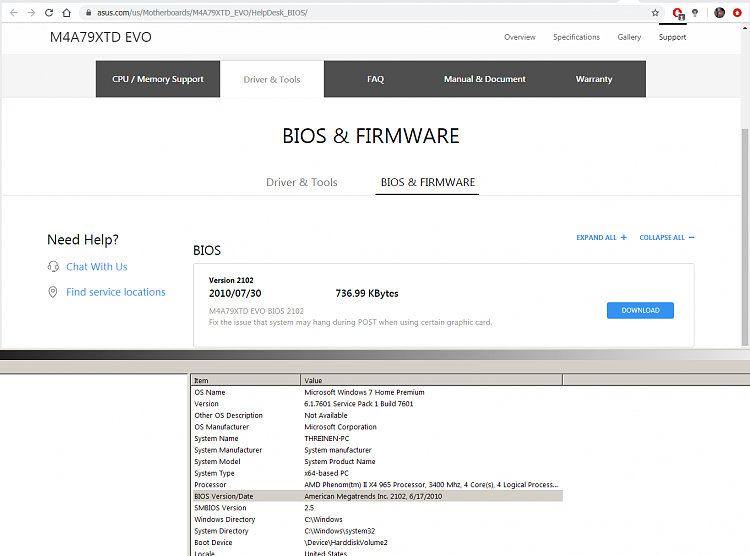Screen dimensions: 750x556
Task: Select the OS Manufacturer row
Action: [377, 427]
